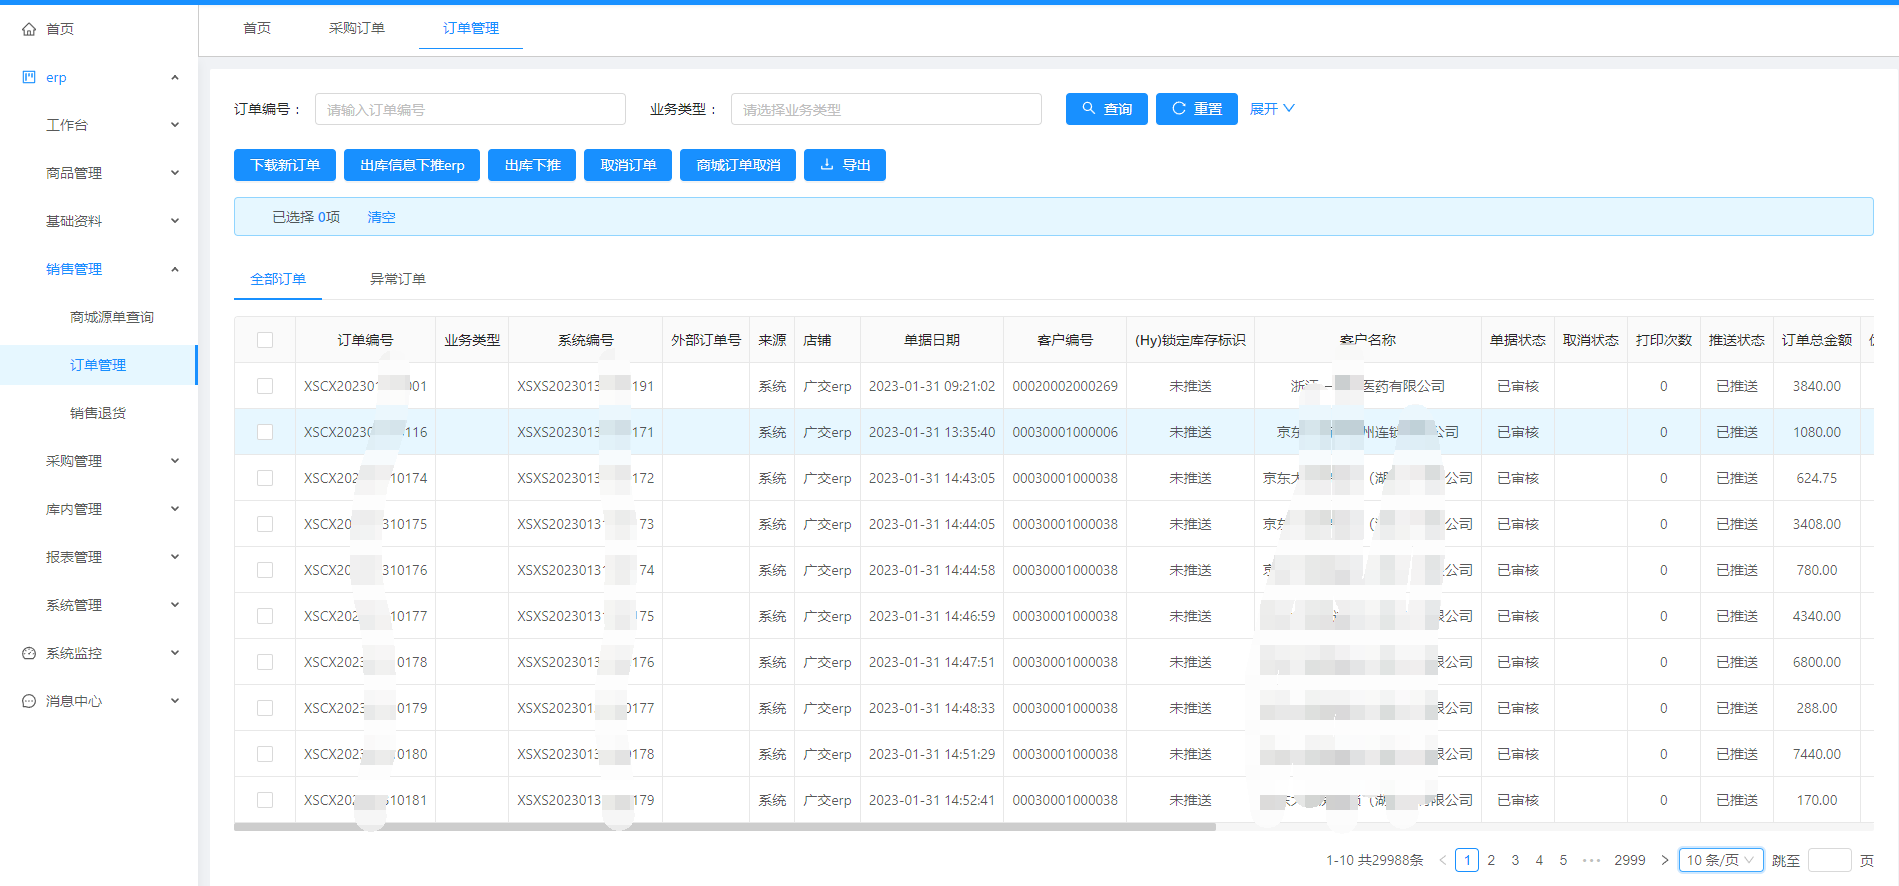Go to next page arrow

point(1665,860)
